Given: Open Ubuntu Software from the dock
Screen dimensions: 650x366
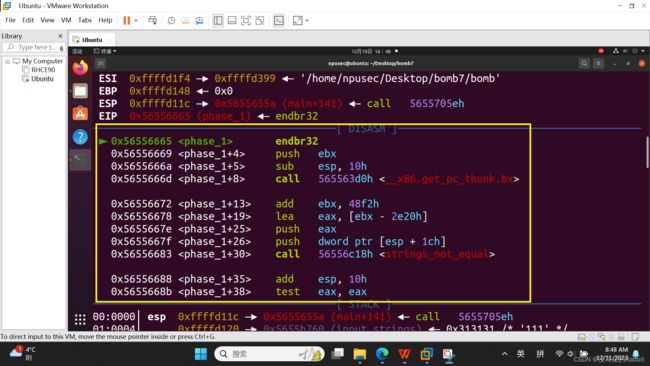Looking at the screenshot, I should click(80, 113).
